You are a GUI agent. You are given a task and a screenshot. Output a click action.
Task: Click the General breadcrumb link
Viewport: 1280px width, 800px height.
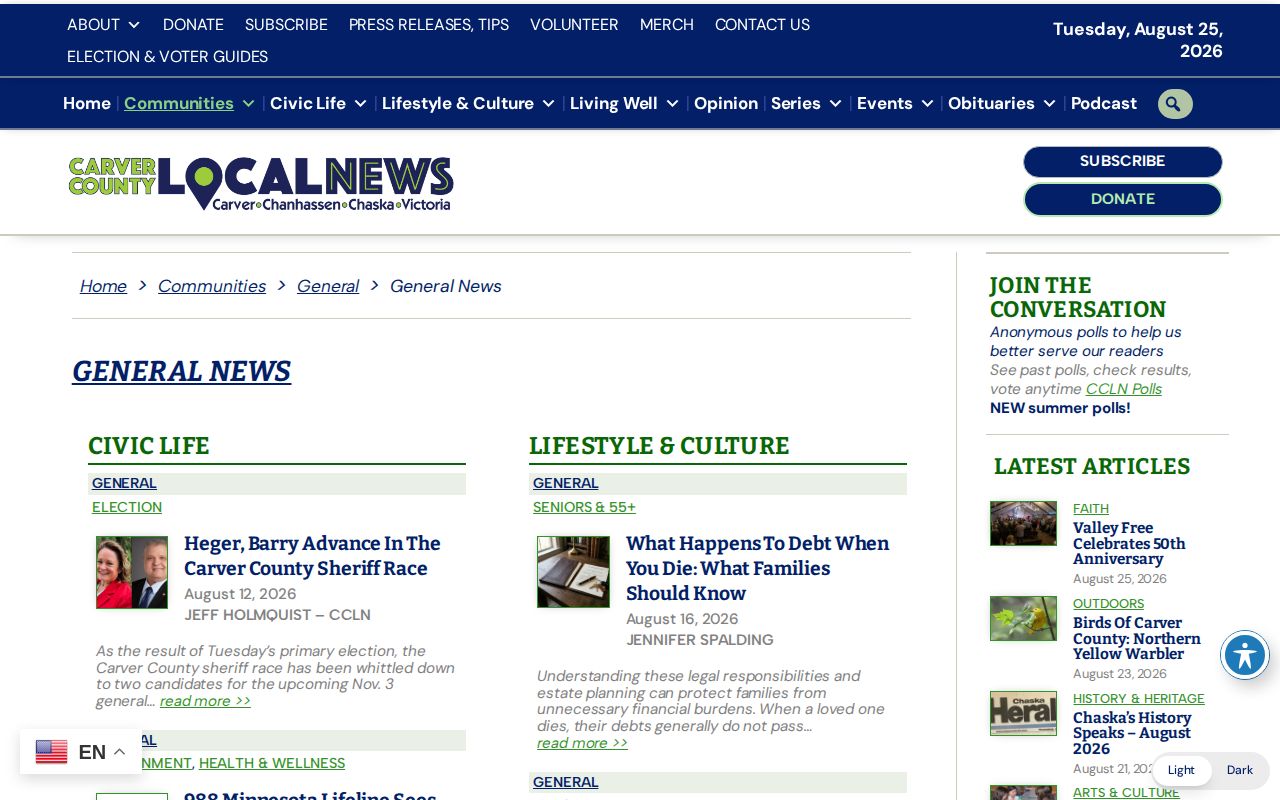(x=328, y=286)
